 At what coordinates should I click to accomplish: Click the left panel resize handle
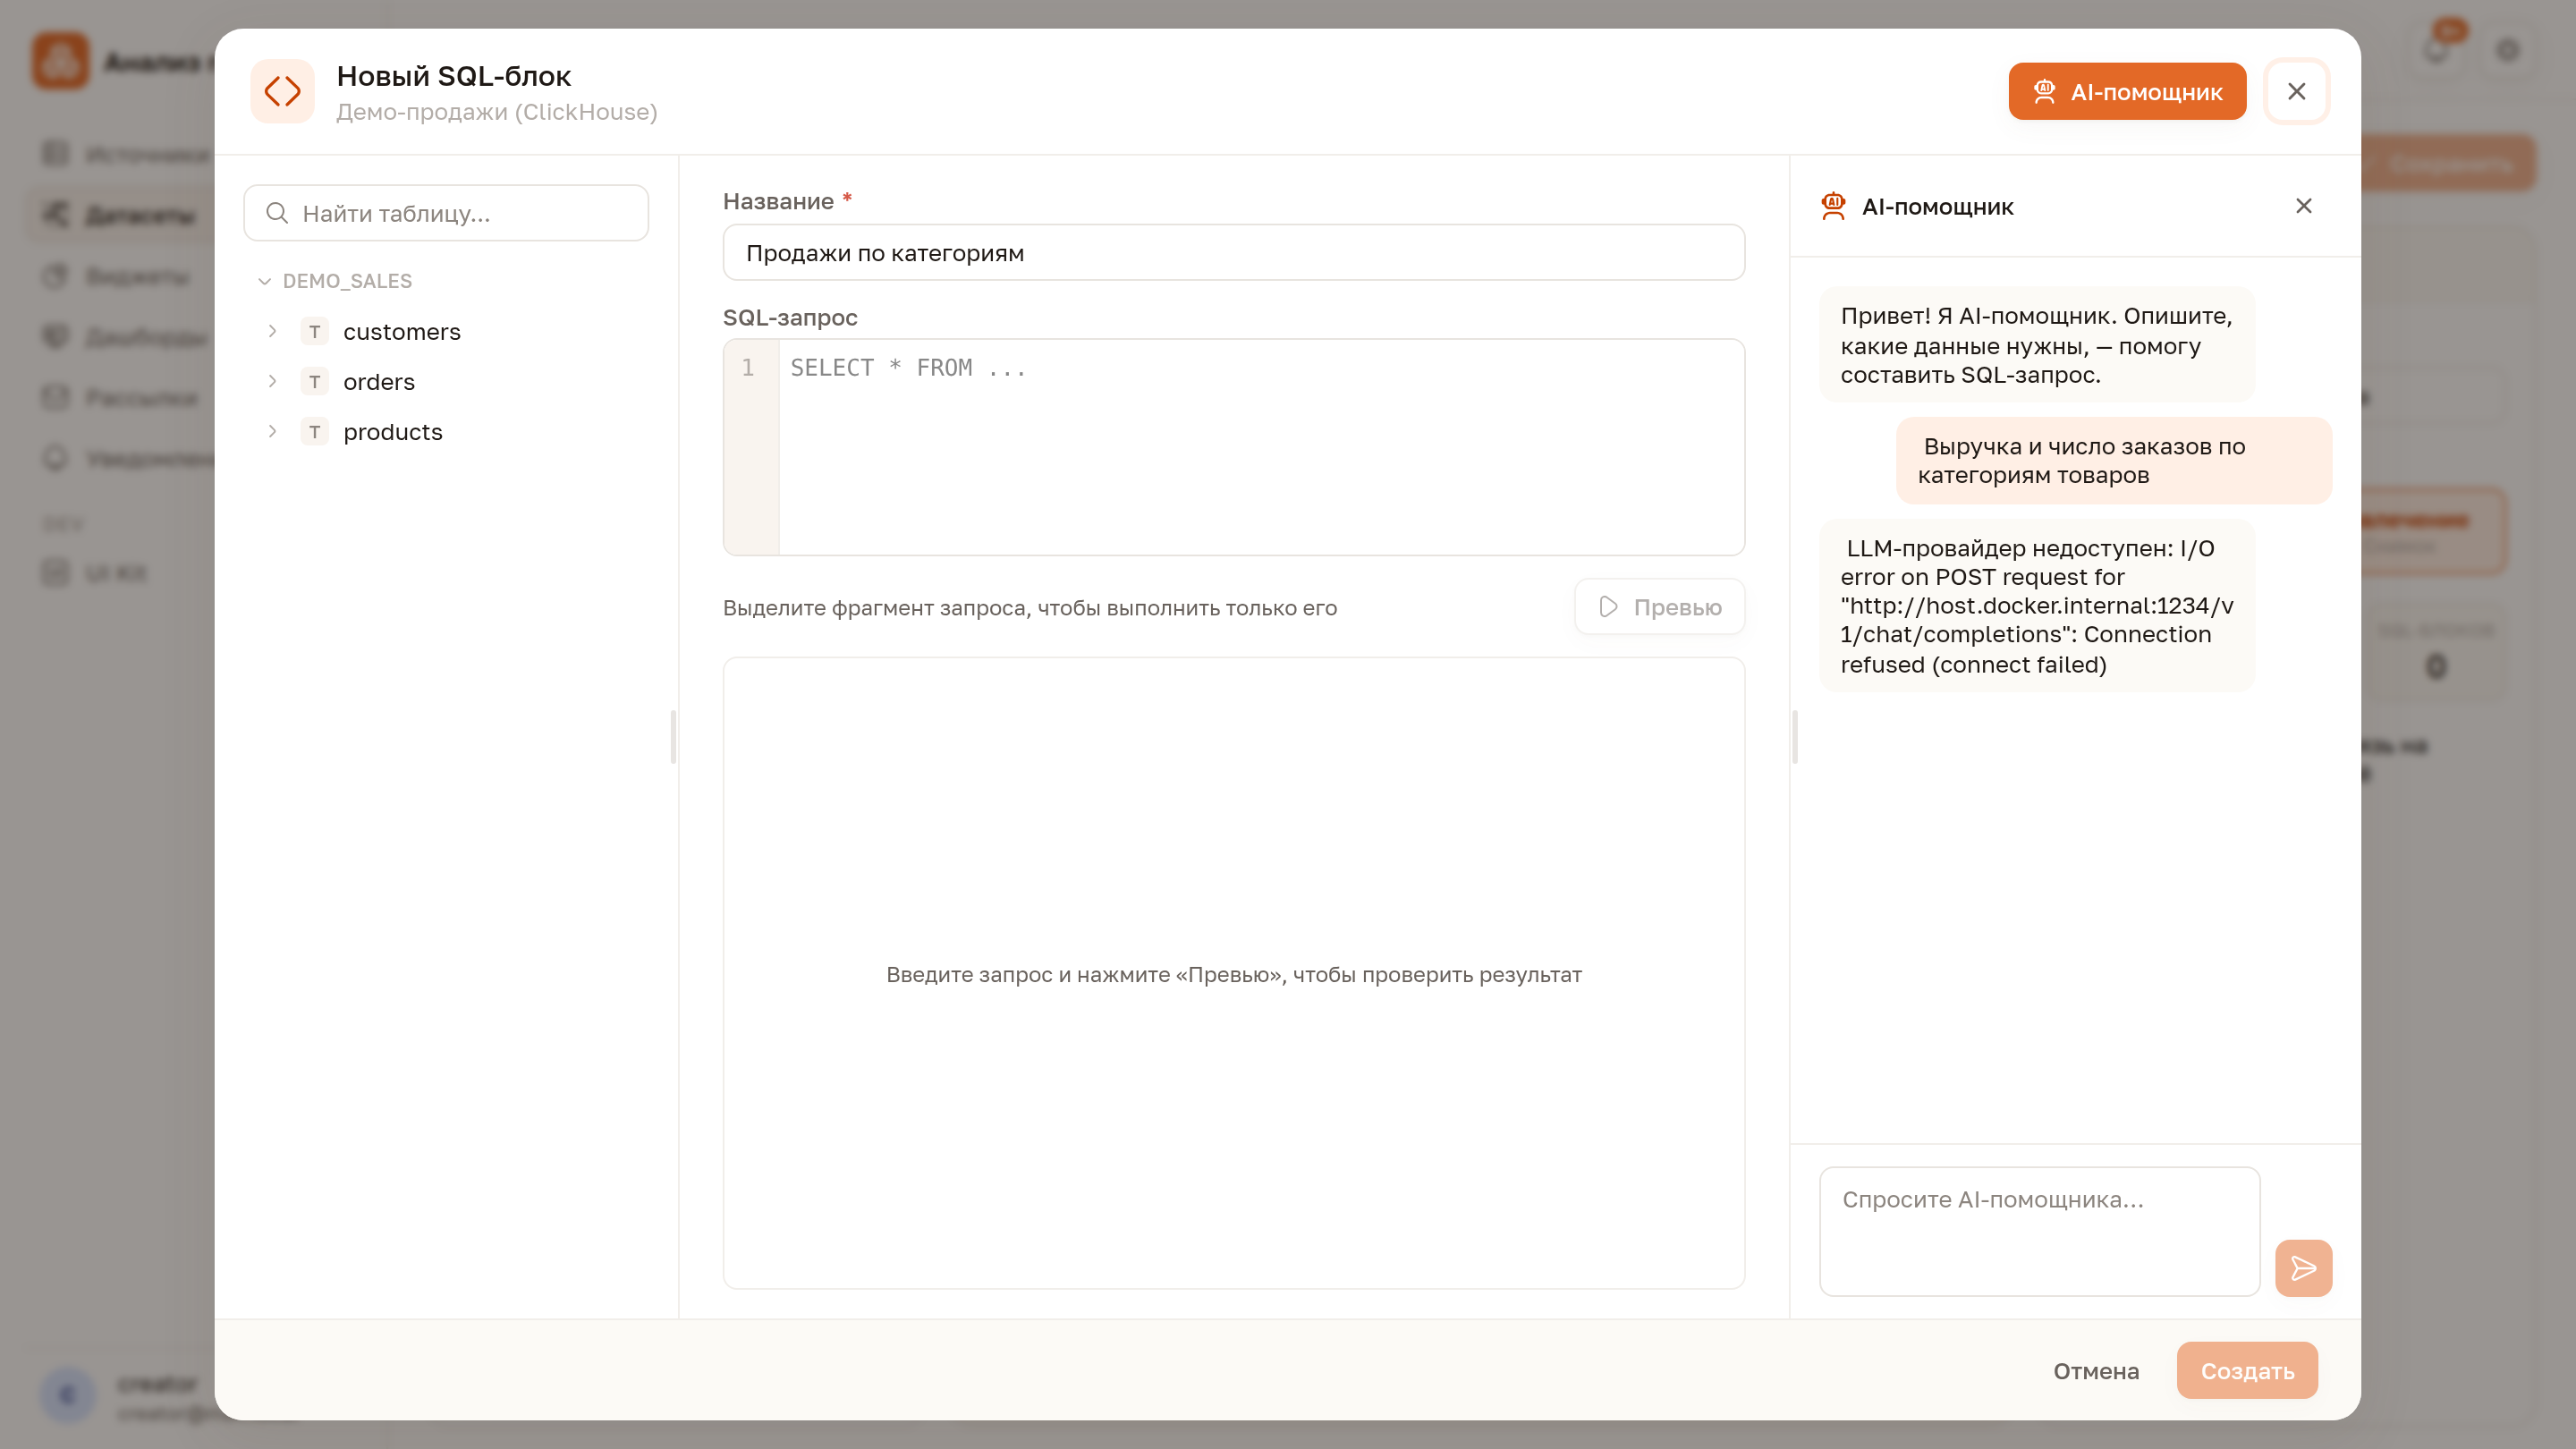coord(673,737)
